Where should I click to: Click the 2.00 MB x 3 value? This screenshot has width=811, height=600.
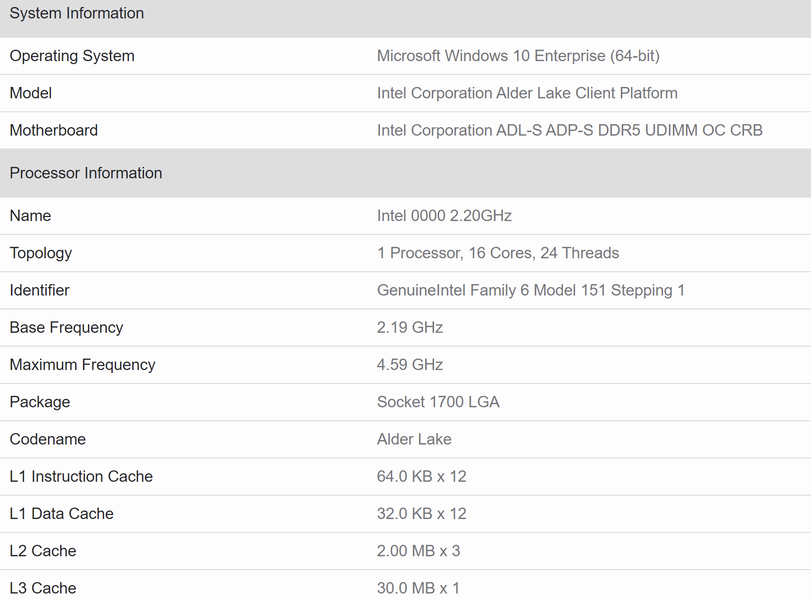tap(418, 551)
